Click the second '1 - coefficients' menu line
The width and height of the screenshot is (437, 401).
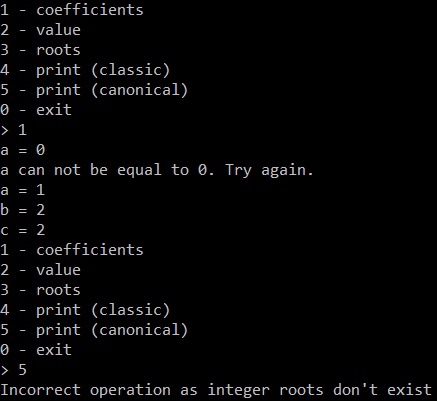[x=72, y=250]
